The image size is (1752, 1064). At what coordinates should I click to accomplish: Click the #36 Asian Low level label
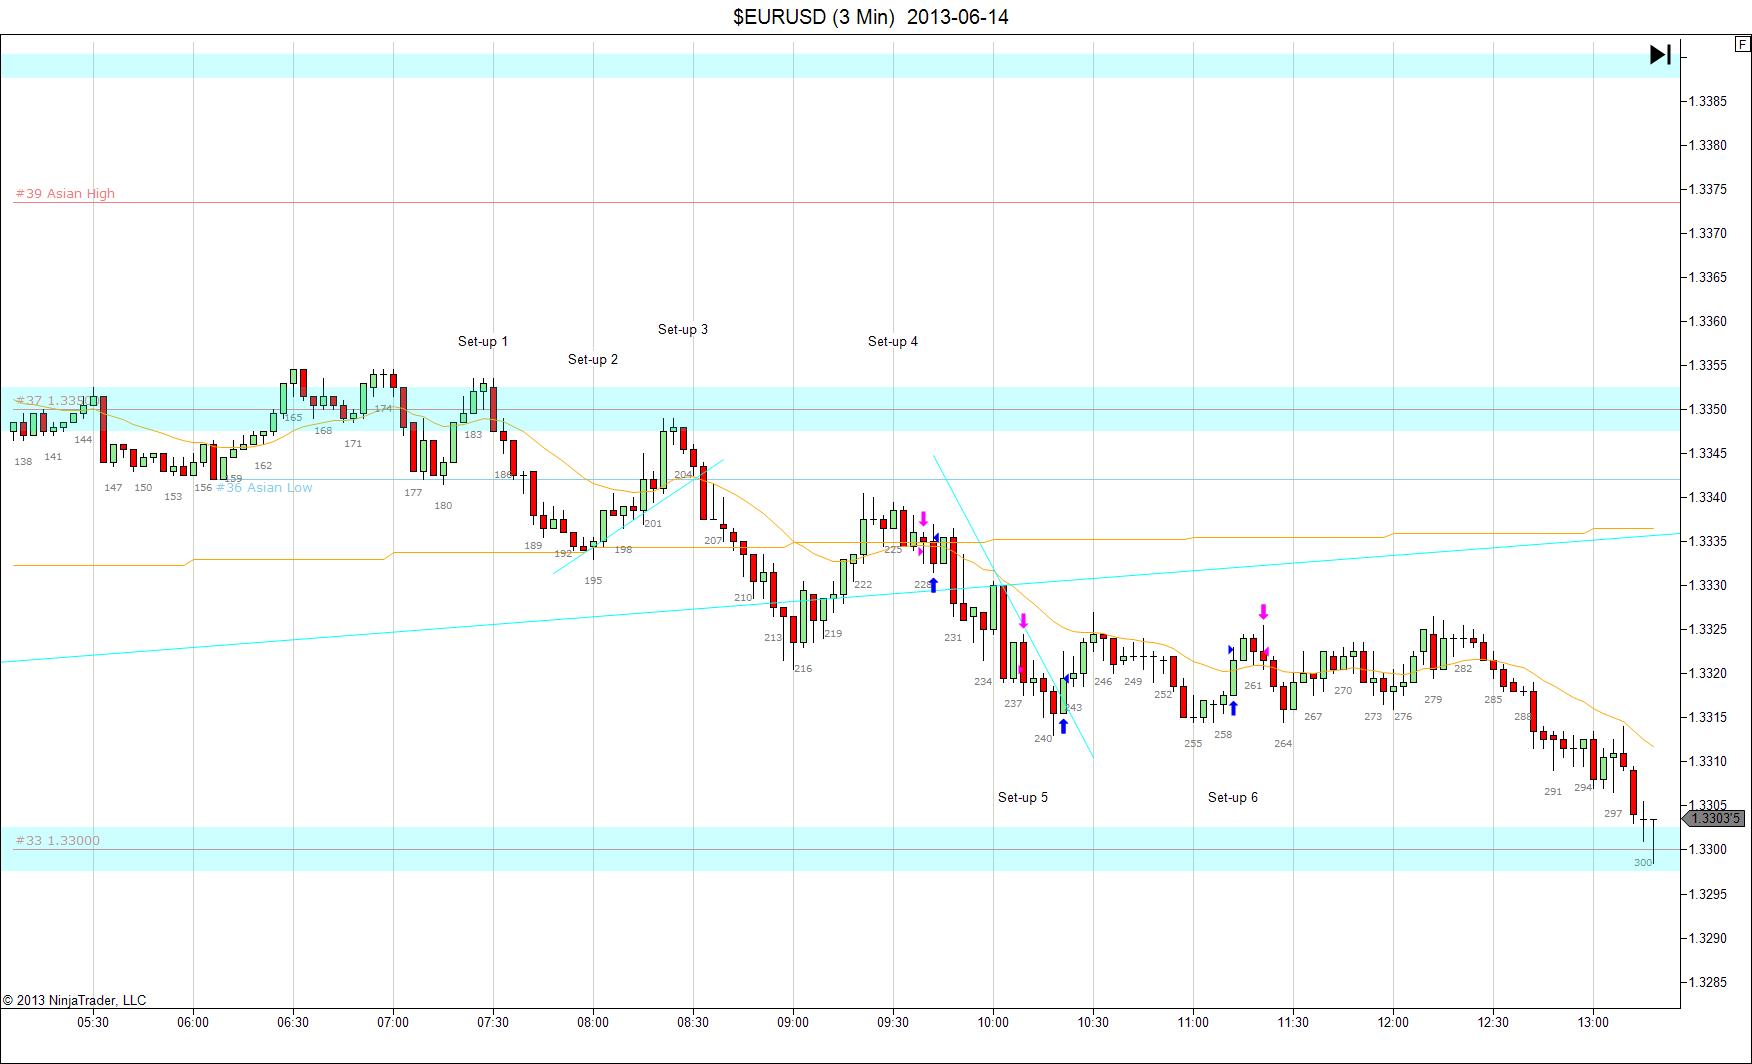[x=264, y=487]
